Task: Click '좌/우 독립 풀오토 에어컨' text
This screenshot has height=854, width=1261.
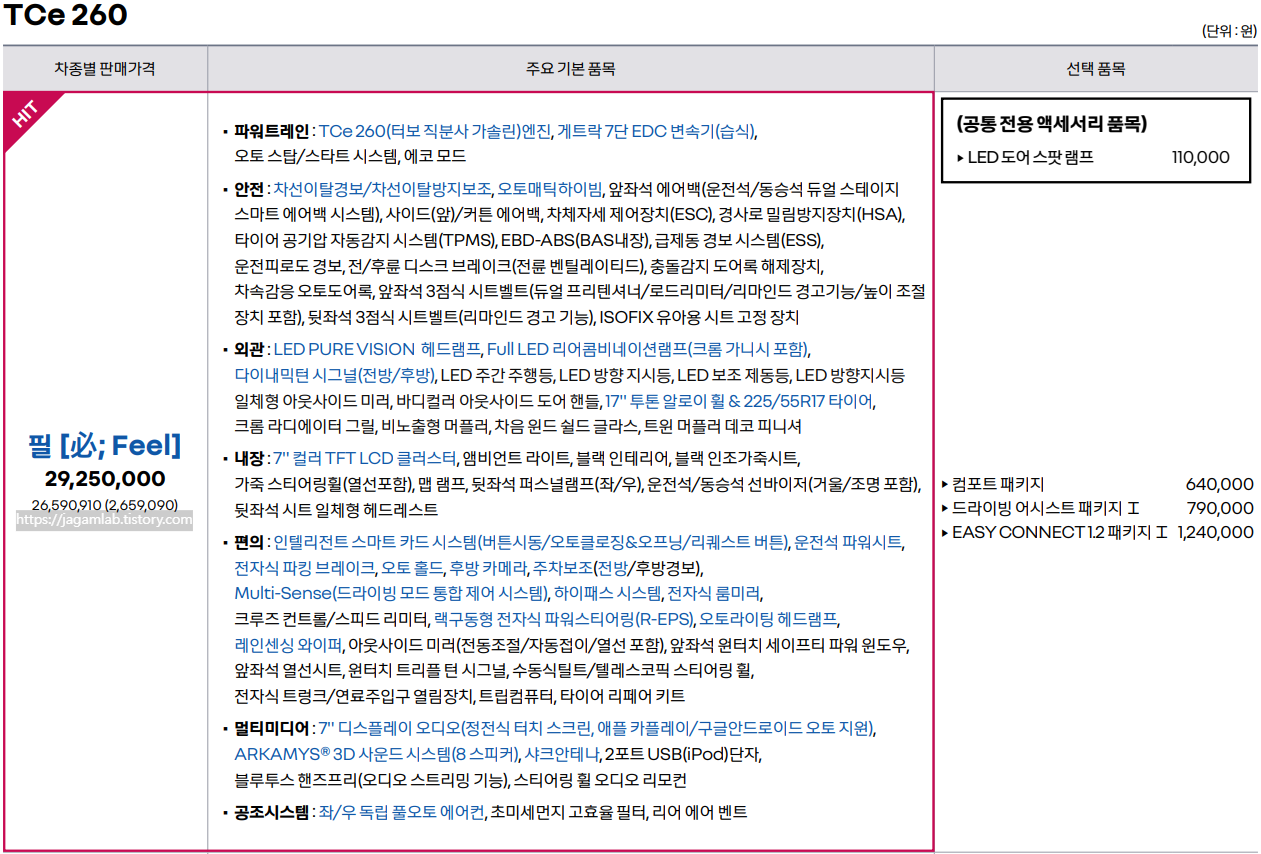Action: (x=401, y=812)
